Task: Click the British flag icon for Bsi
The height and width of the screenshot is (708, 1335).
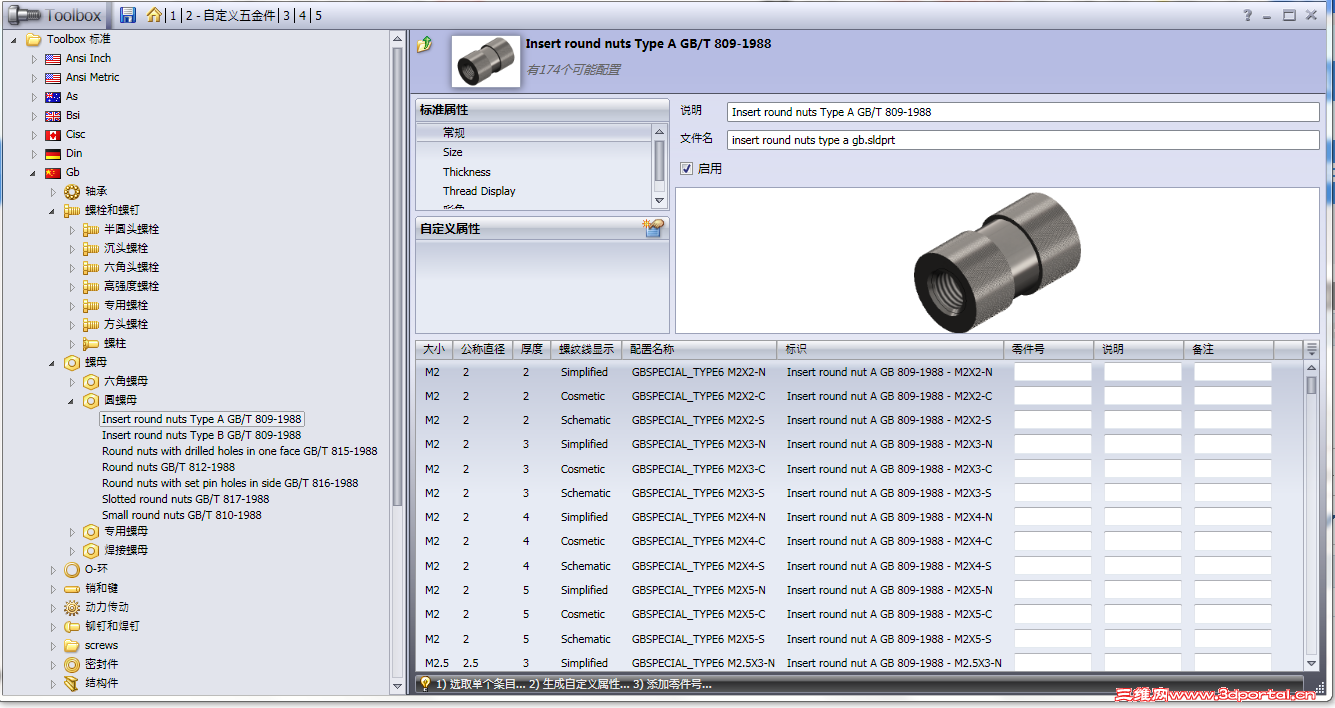Action: click(53, 116)
